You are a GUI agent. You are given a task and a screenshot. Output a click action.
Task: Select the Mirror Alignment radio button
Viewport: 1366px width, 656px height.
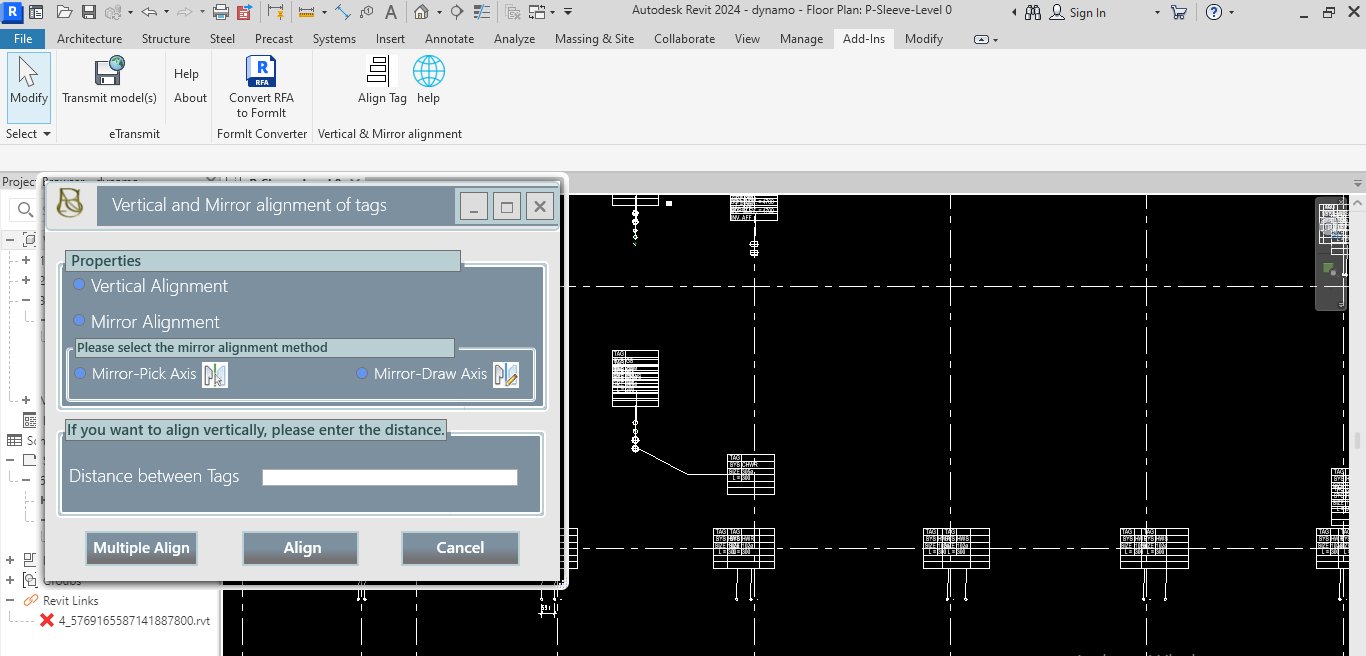80,321
